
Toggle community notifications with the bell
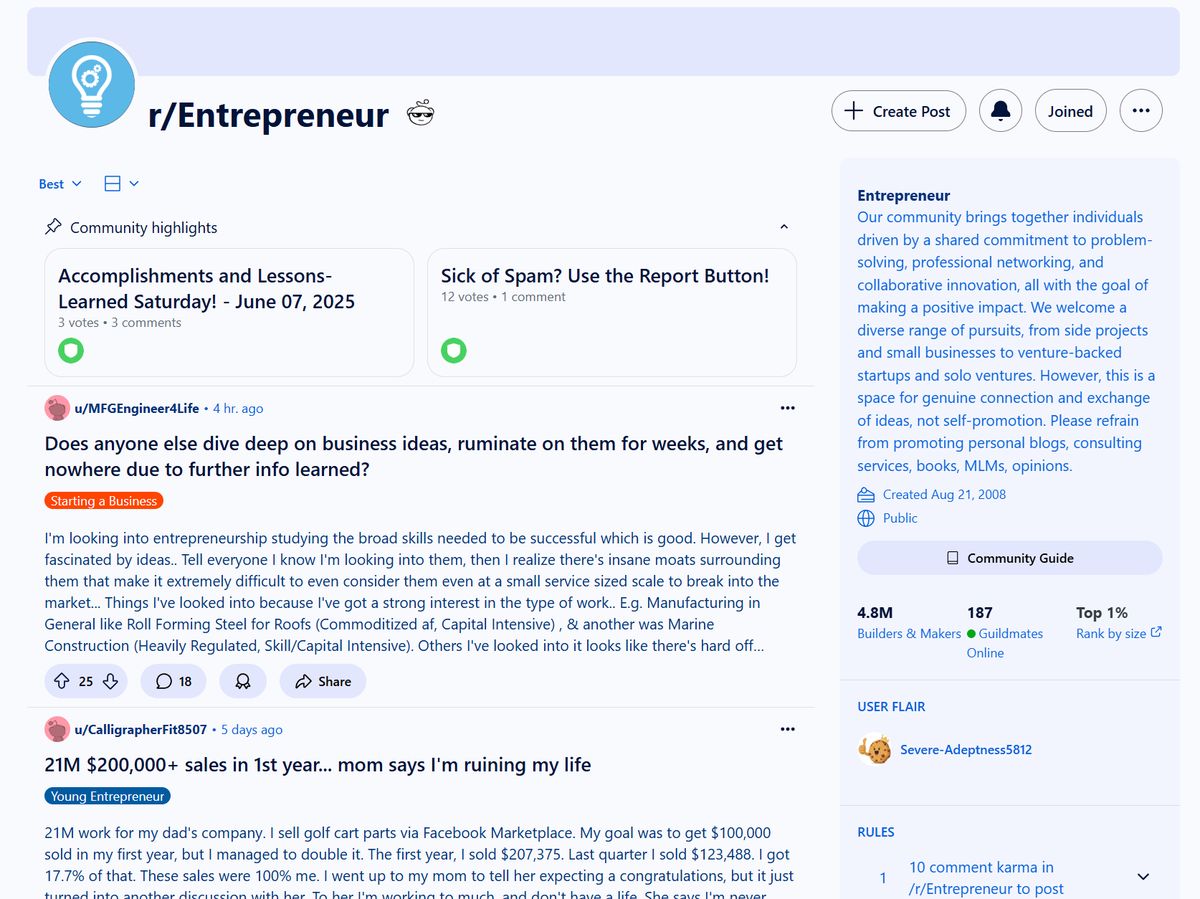coord(1000,111)
